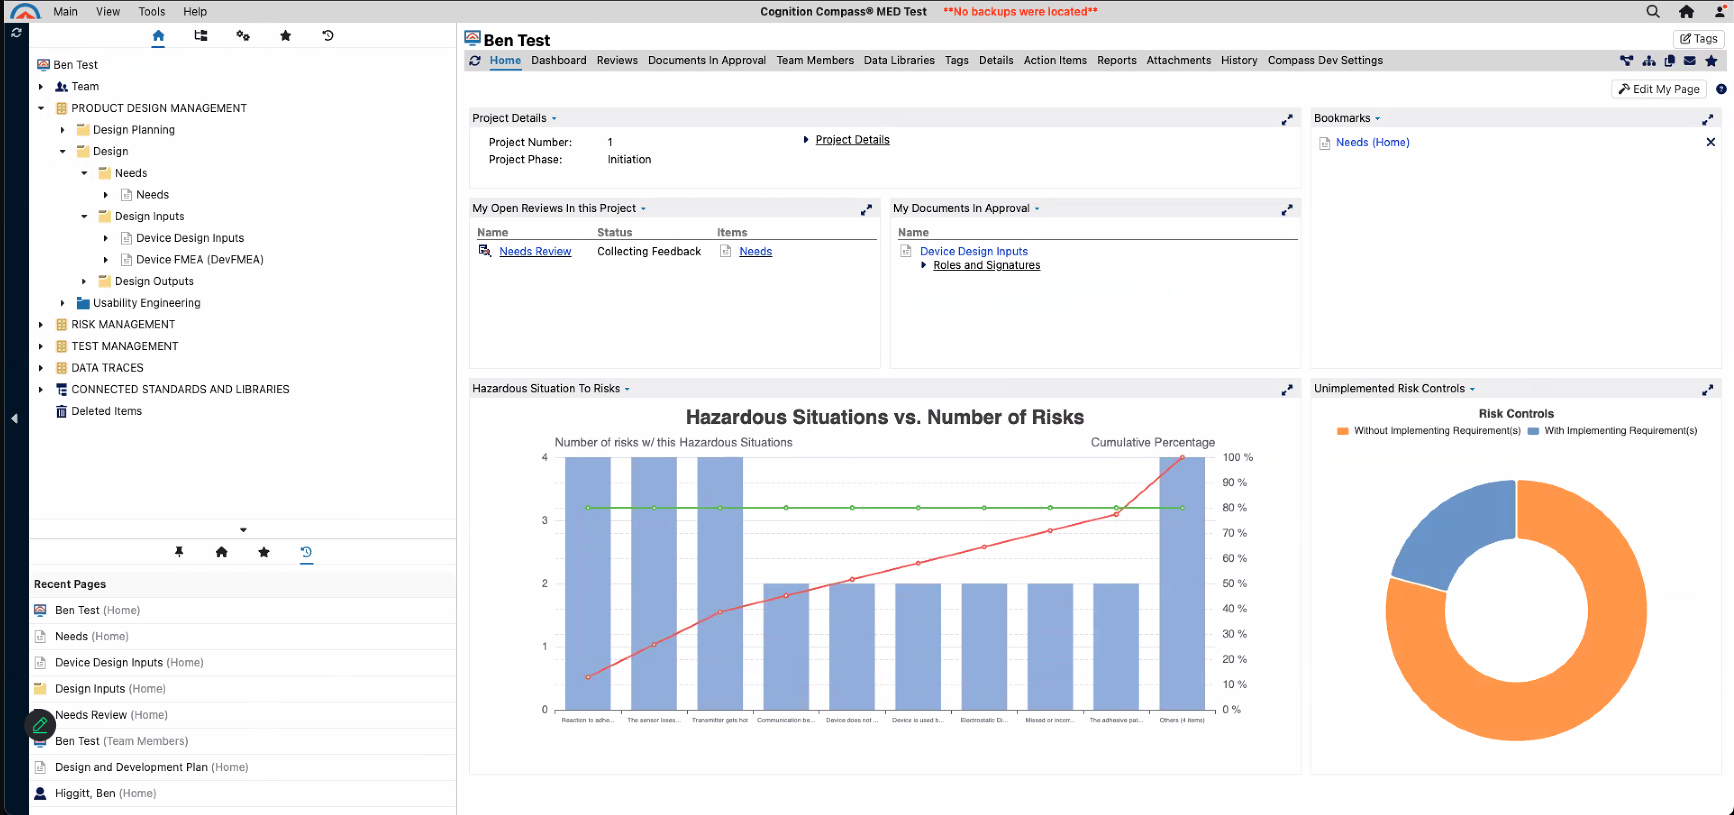Collapse the left sidebar with the arrow handle
The image size is (1734, 815).
15,419
